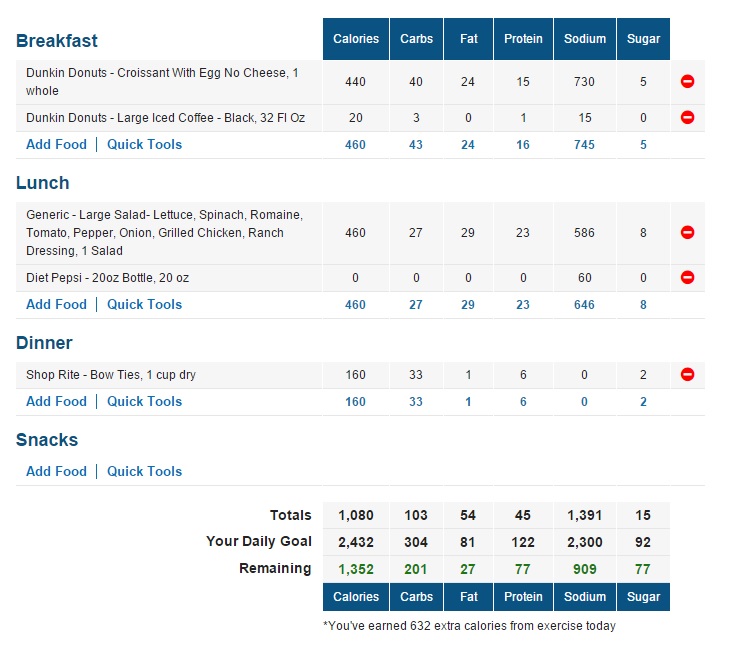
Task: Click the Sodium column header at top
Action: [x=585, y=39]
